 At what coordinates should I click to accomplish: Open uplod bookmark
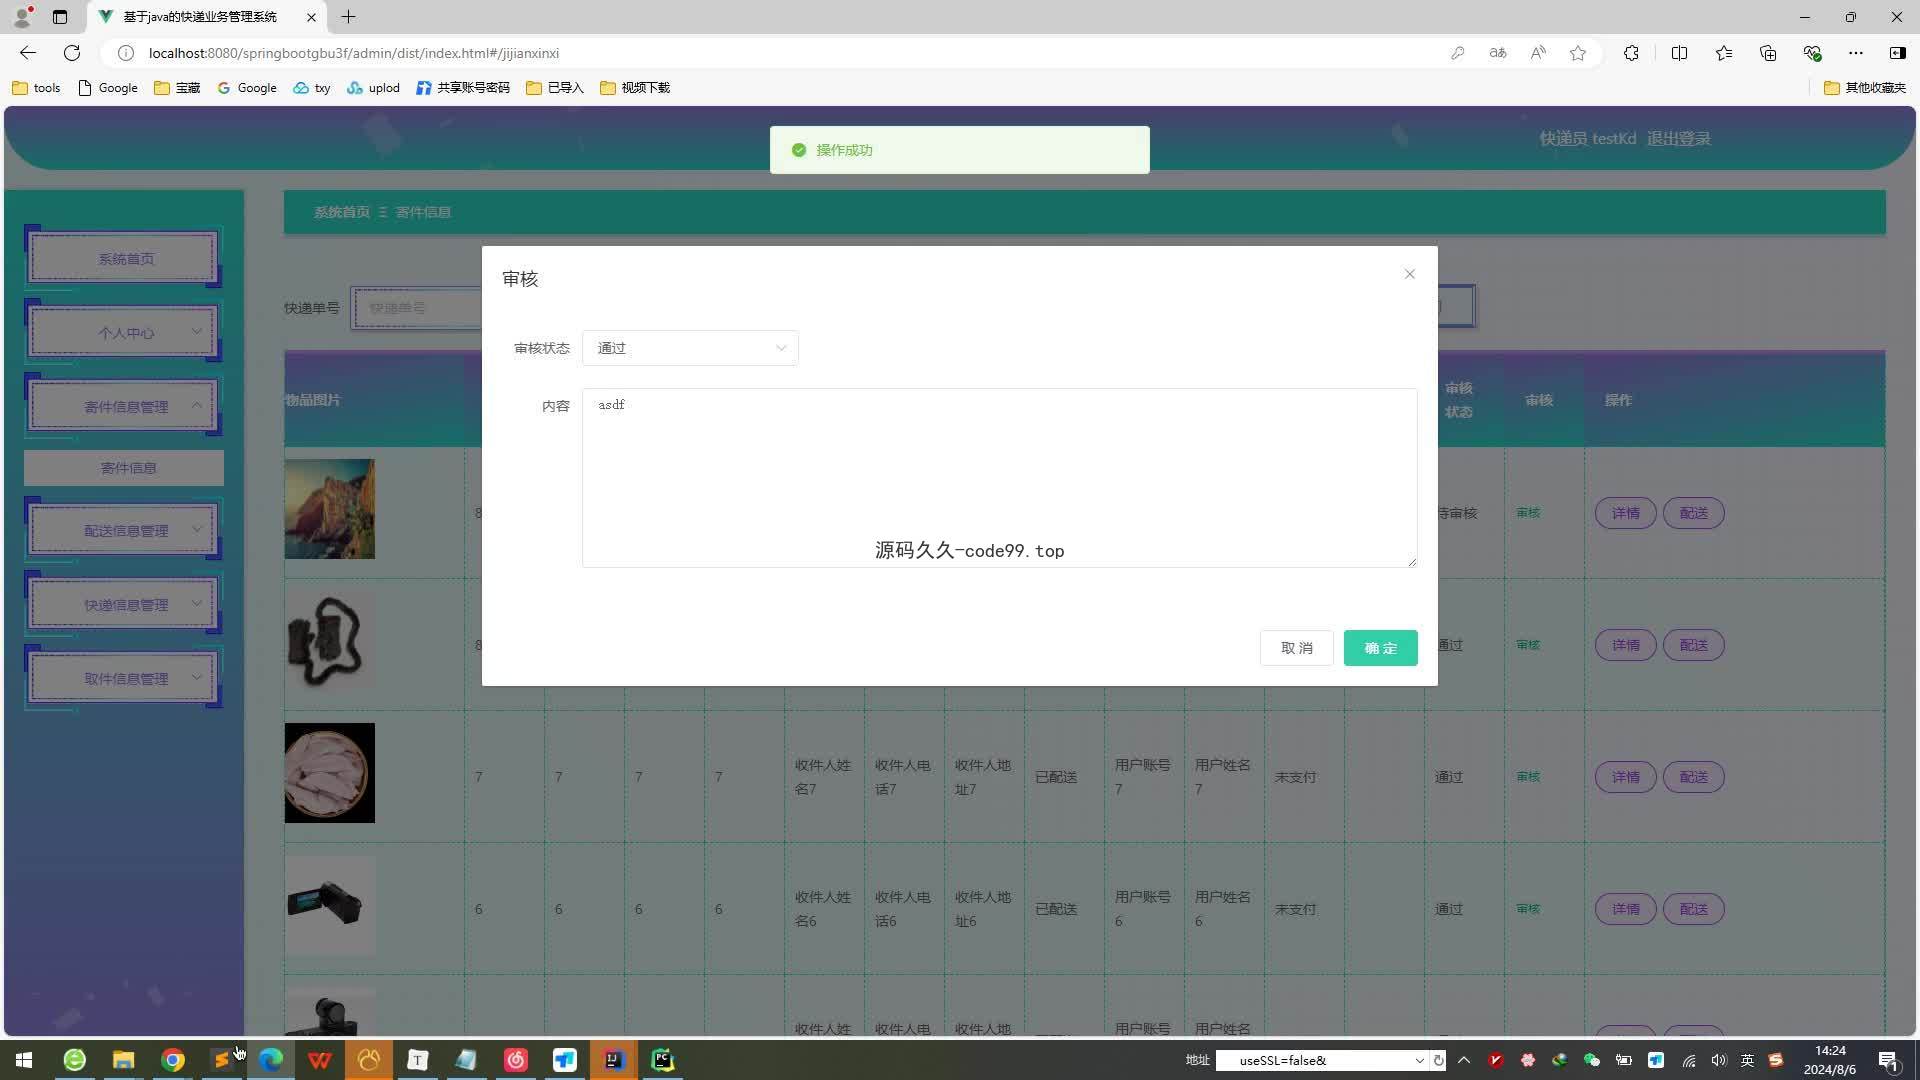tap(373, 88)
